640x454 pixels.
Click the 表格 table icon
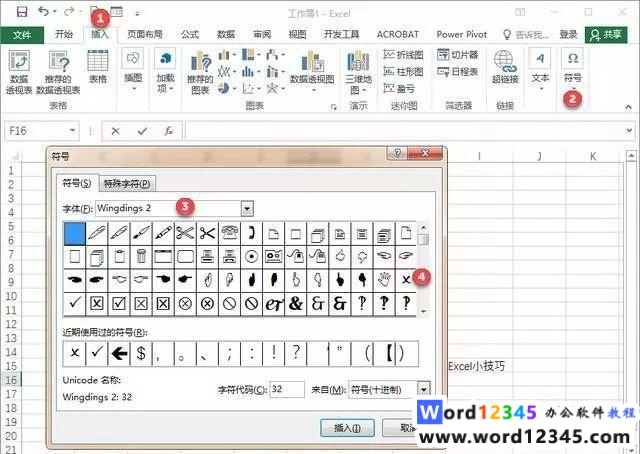(x=98, y=64)
